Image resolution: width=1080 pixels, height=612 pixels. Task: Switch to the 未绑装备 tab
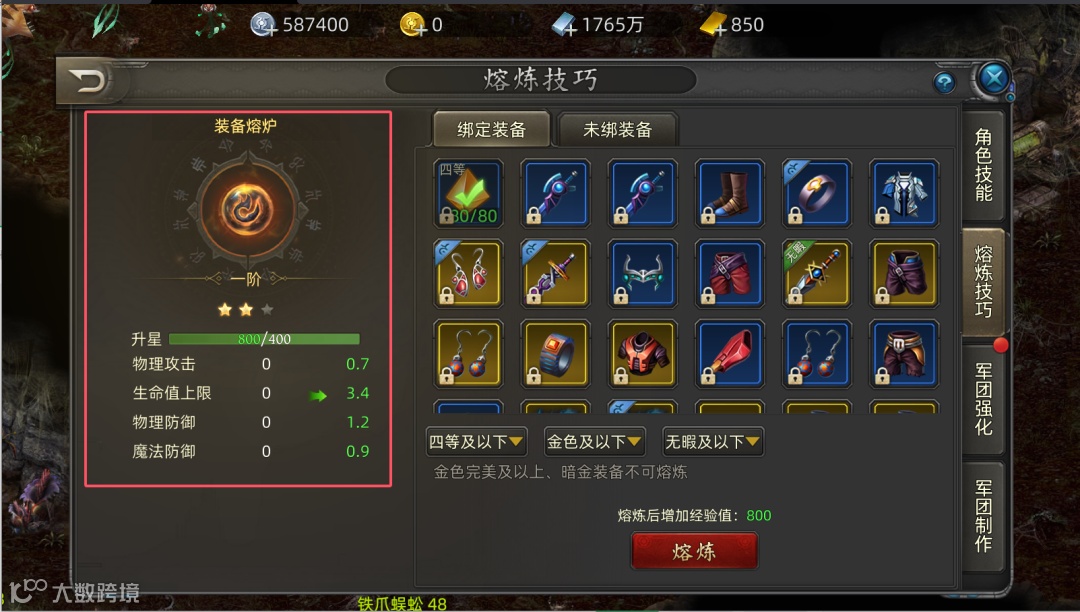tap(617, 129)
